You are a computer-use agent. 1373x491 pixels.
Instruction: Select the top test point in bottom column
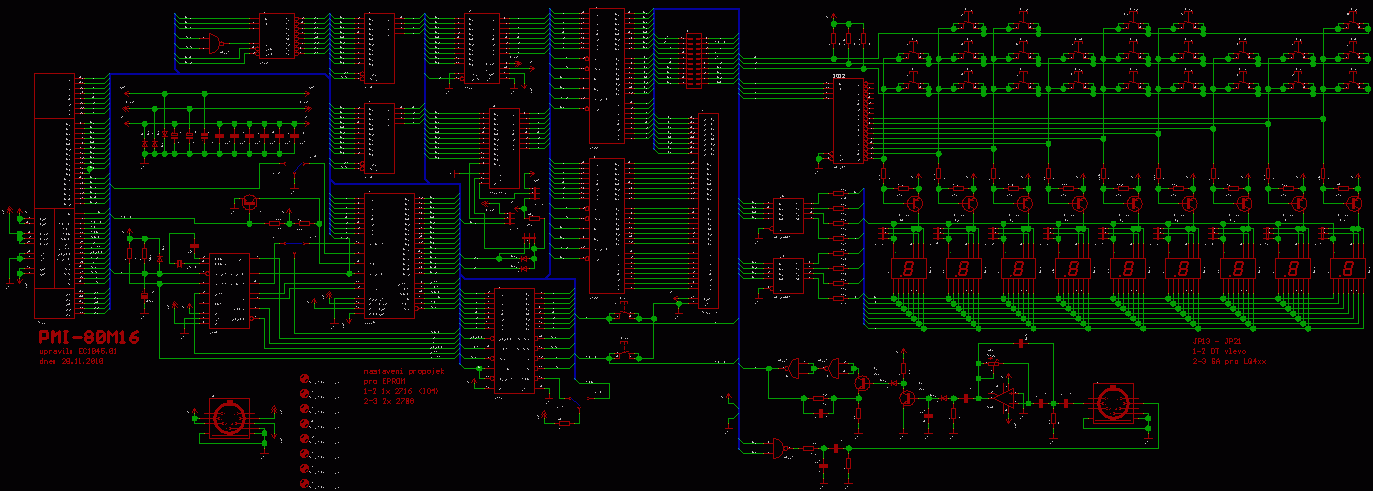click(305, 379)
